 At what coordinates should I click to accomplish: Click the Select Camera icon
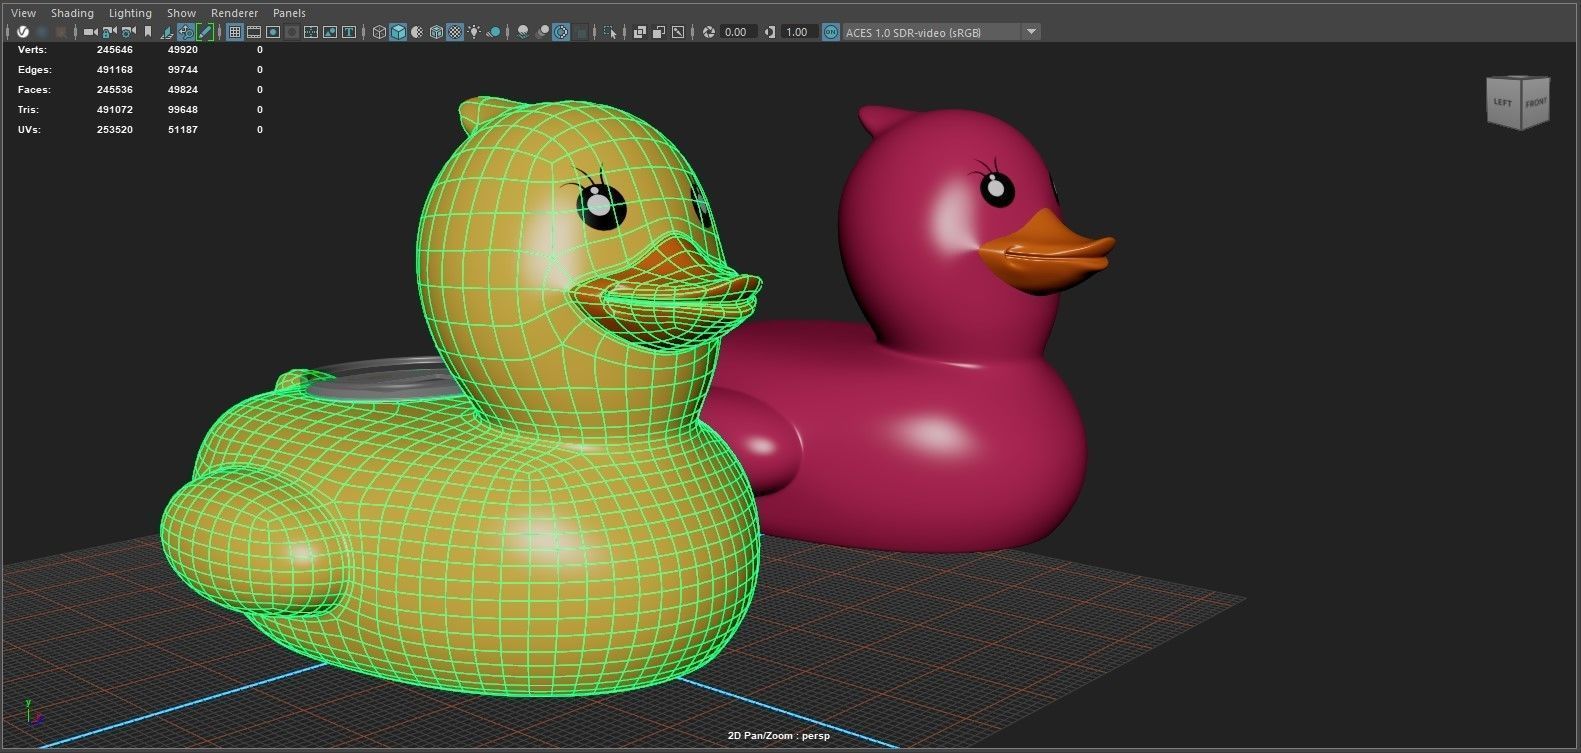[90, 32]
